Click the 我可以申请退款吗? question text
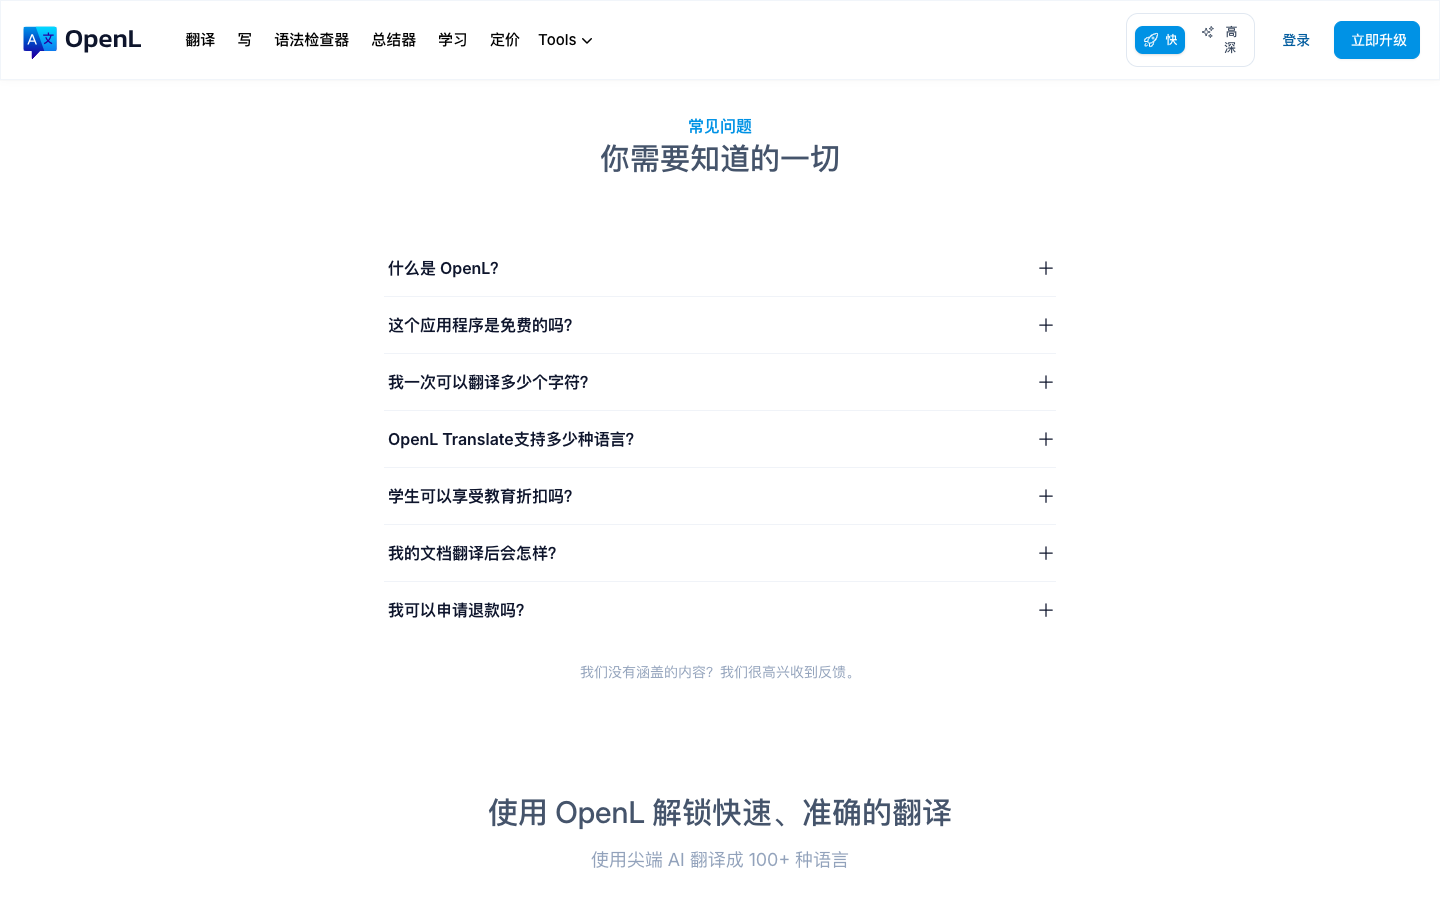1440x900 pixels. [x=456, y=610]
